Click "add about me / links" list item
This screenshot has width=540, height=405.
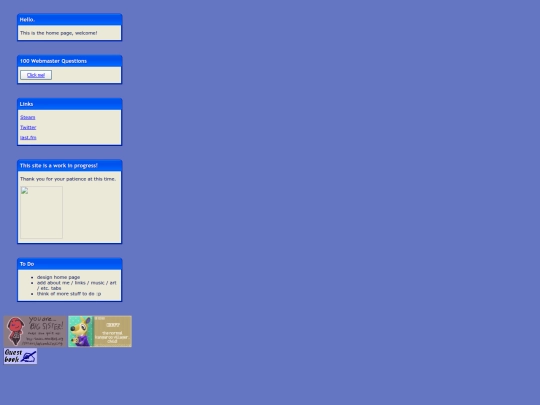point(76,285)
